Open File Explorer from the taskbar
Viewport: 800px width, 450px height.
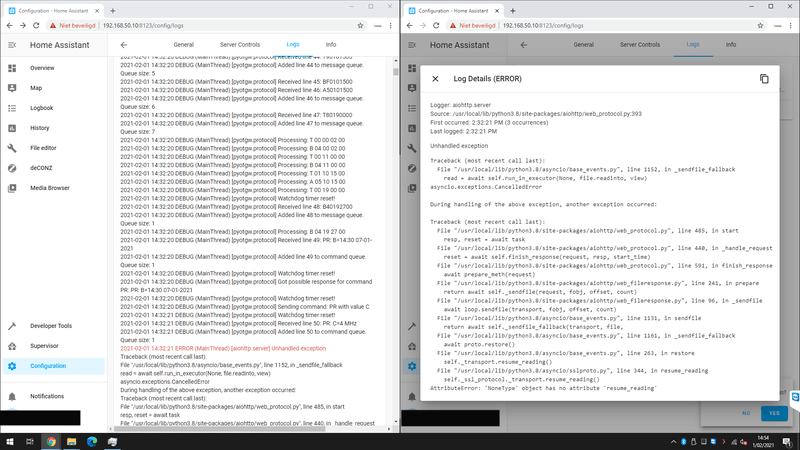[71, 442]
